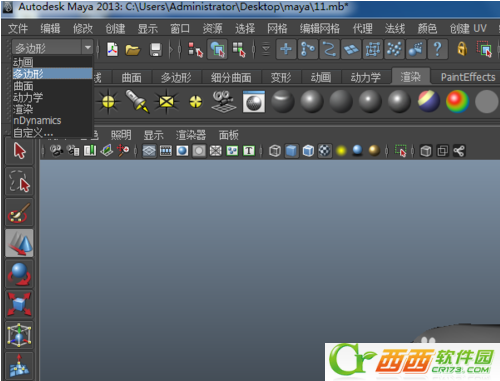Viewport: 500px width, 381px height.
Task: Activate the Move tool with cone icon
Action: 19,243
